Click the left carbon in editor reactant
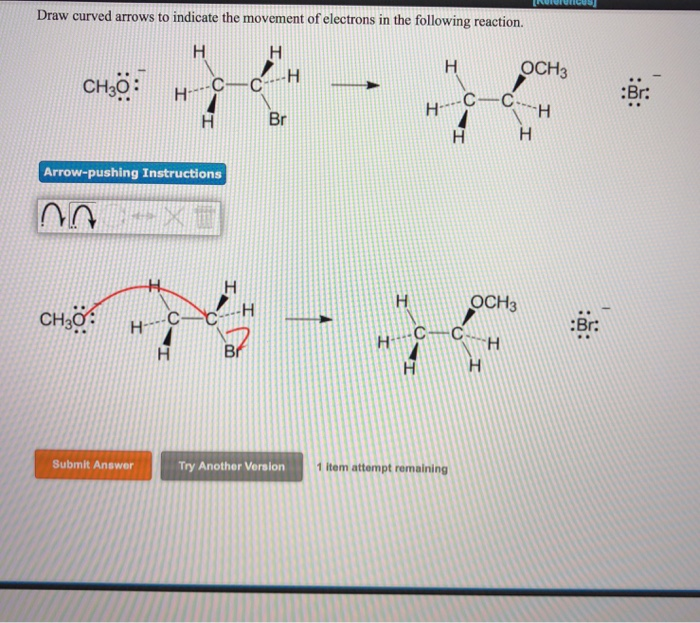The width and height of the screenshot is (700, 623). pyautogui.click(x=173, y=319)
